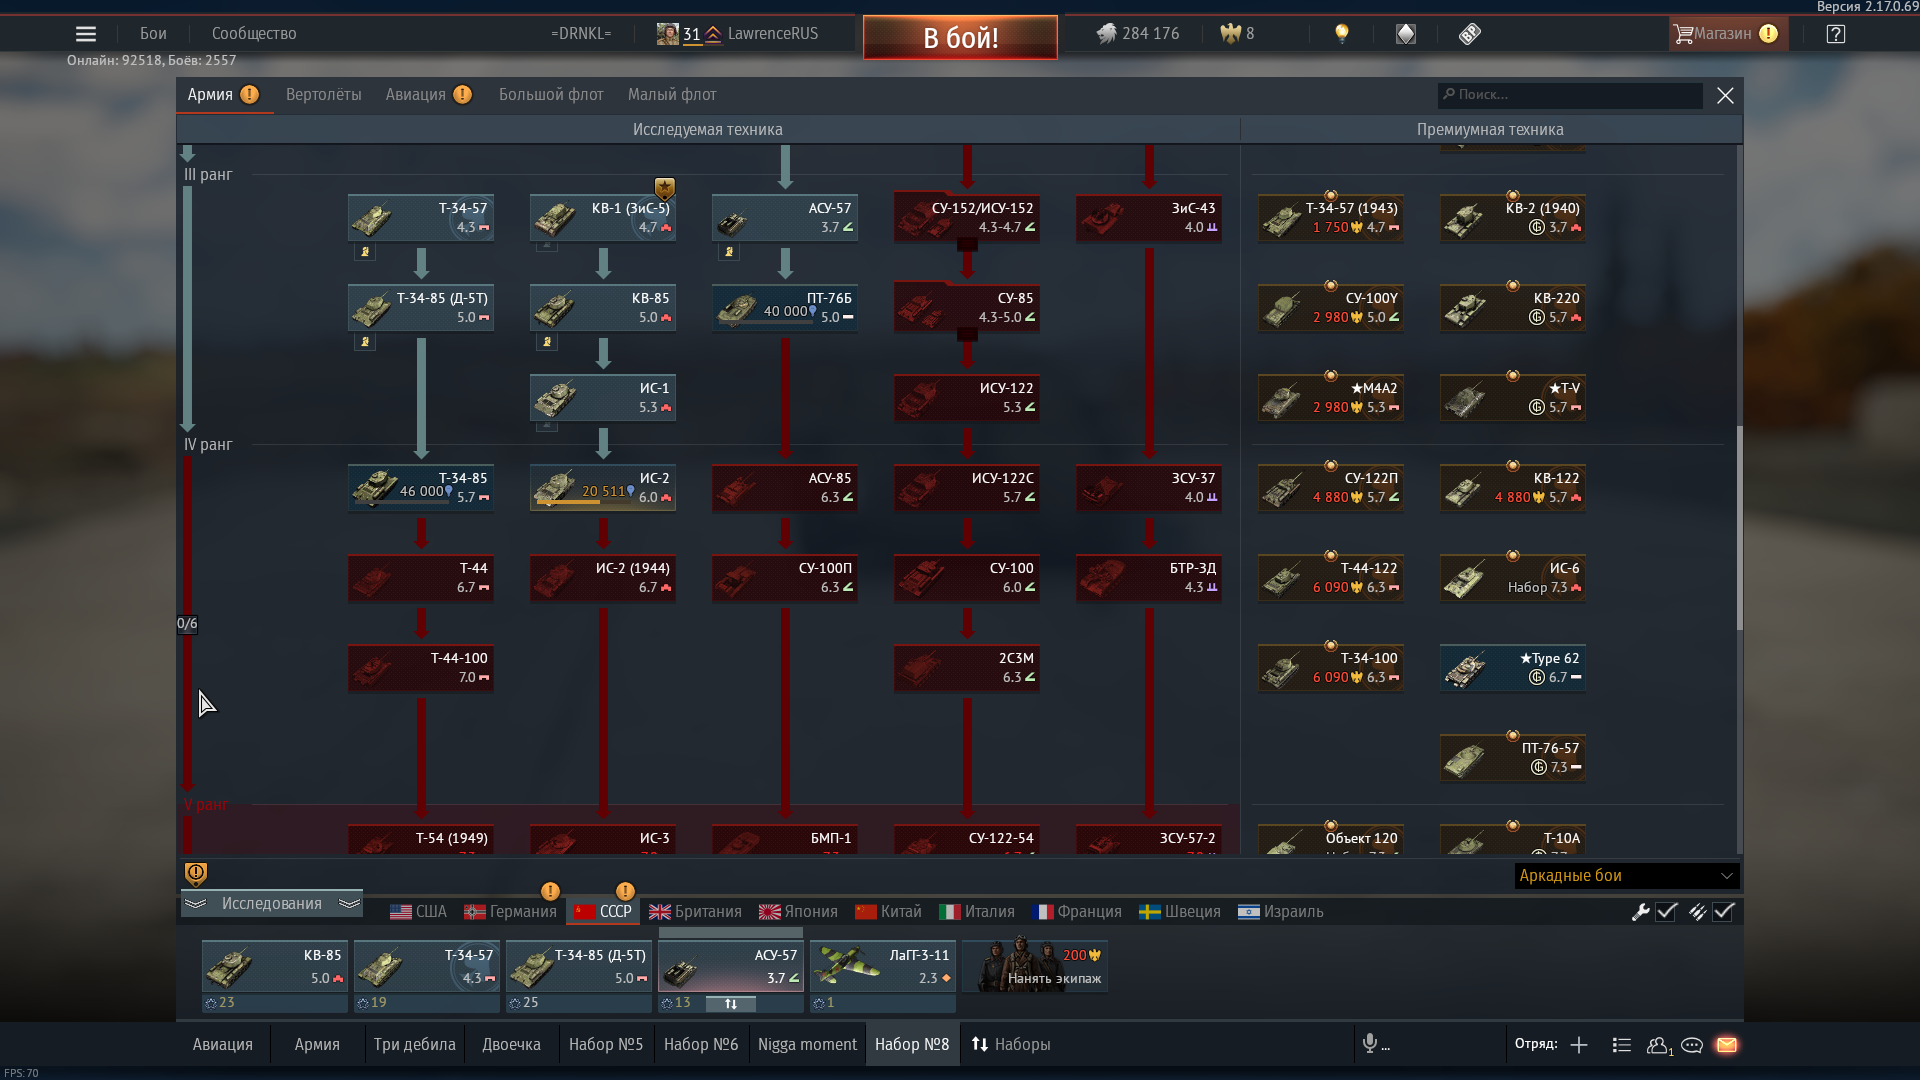Select the ЛаГГ-3-11 crew slot

(883, 966)
